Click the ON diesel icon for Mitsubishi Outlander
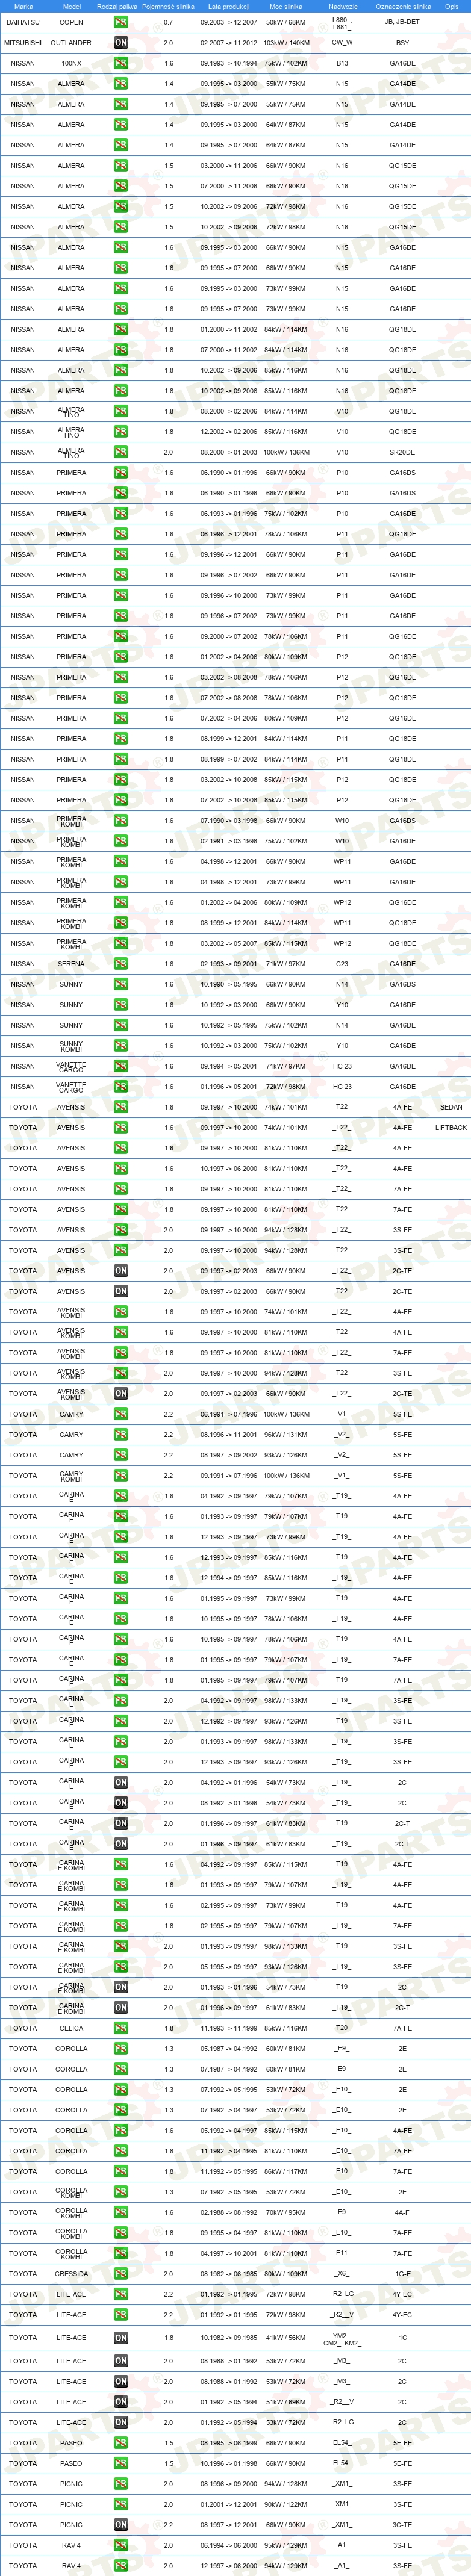471x2576 pixels. (x=120, y=42)
